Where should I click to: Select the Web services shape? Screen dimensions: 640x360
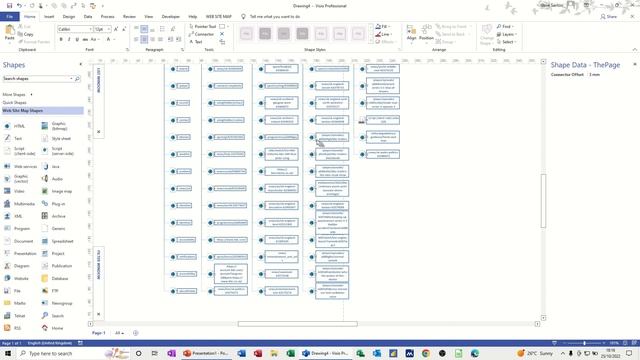[x=20, y=167]
